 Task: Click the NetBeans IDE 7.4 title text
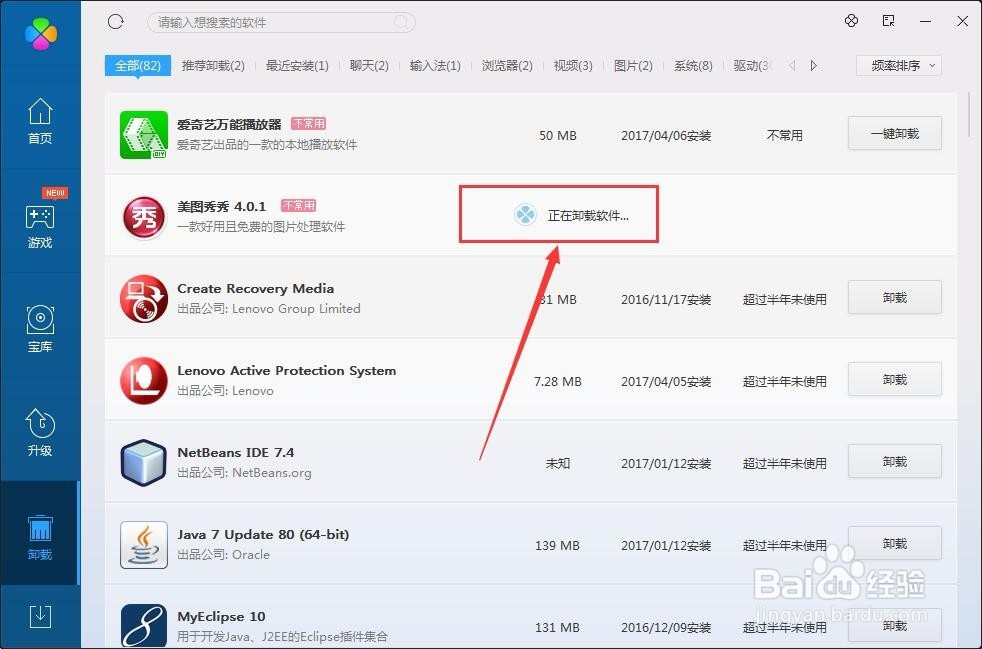235,452
